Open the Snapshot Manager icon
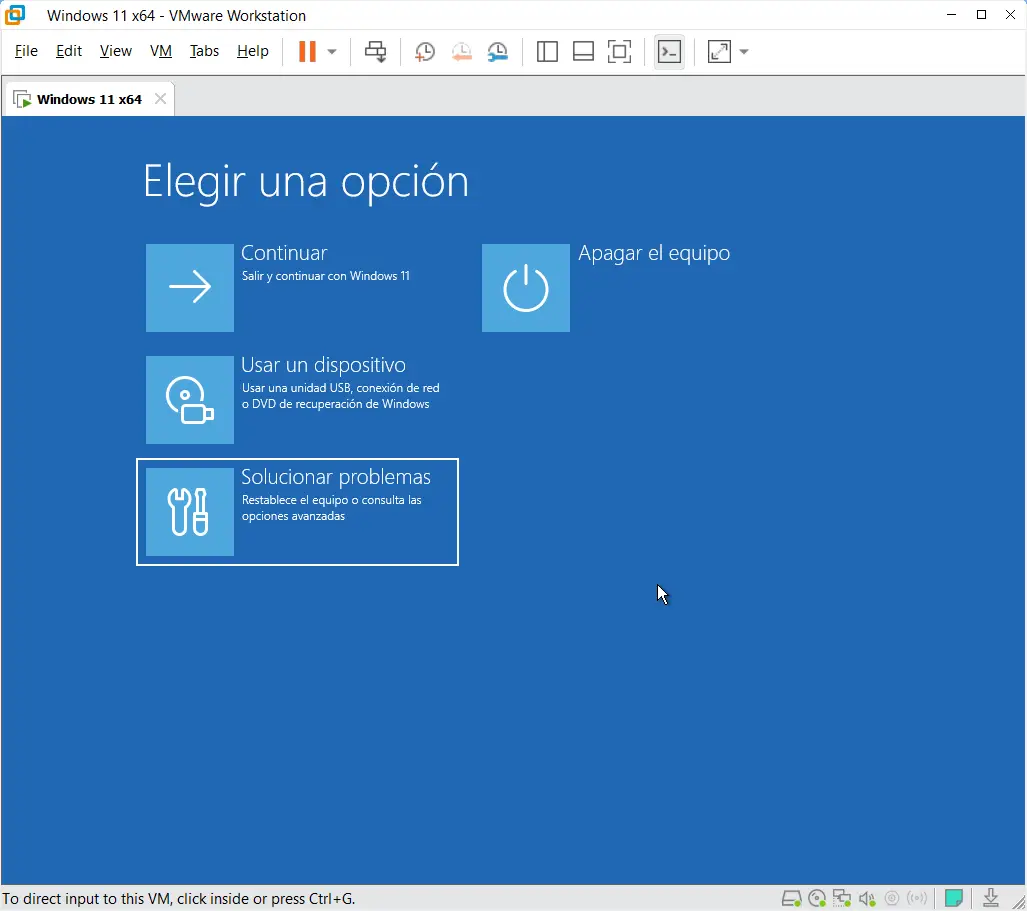1027x911 pixels. [498, 52]
